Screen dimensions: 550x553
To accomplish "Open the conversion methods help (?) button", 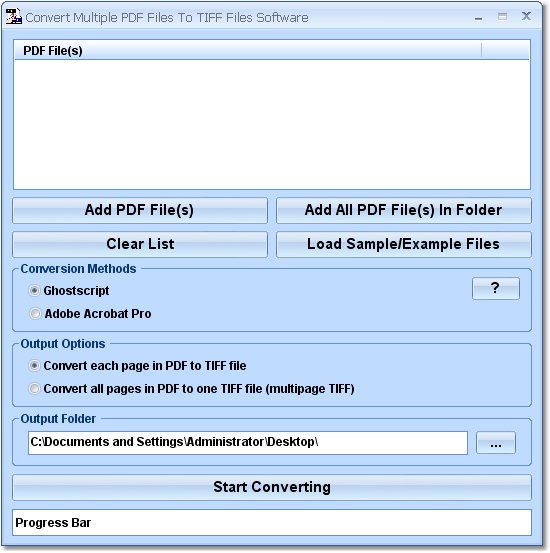I will pyautogui.click(x=496, y=288).
